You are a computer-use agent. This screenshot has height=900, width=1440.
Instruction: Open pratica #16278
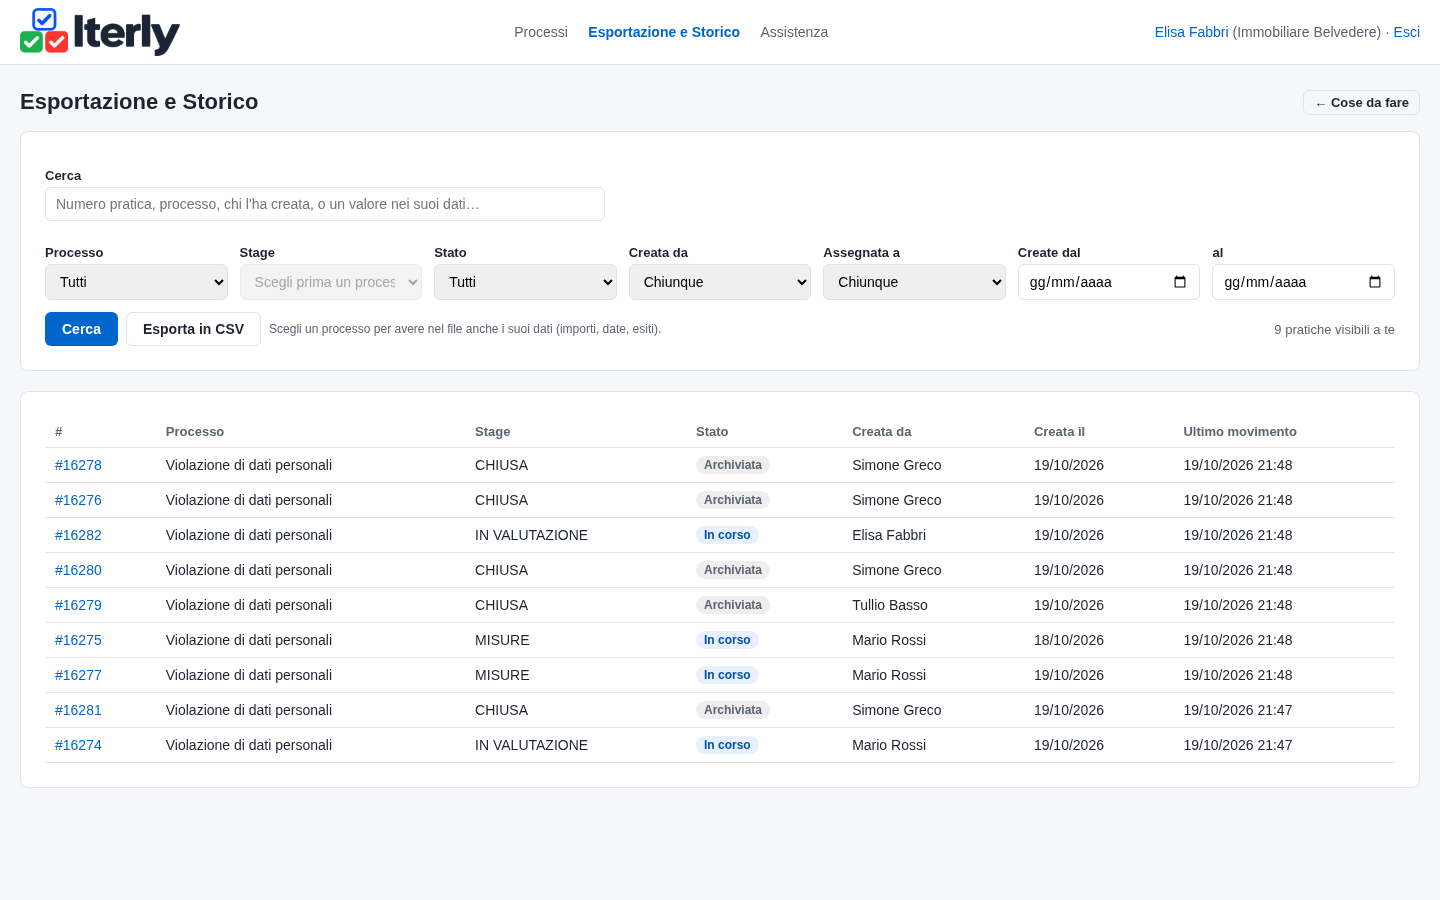pyautogui.click(x=78, y=465)
